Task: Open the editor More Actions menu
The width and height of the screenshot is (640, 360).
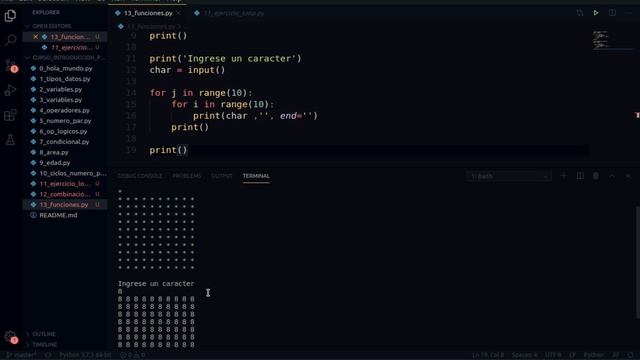Action: pos(628,13)
